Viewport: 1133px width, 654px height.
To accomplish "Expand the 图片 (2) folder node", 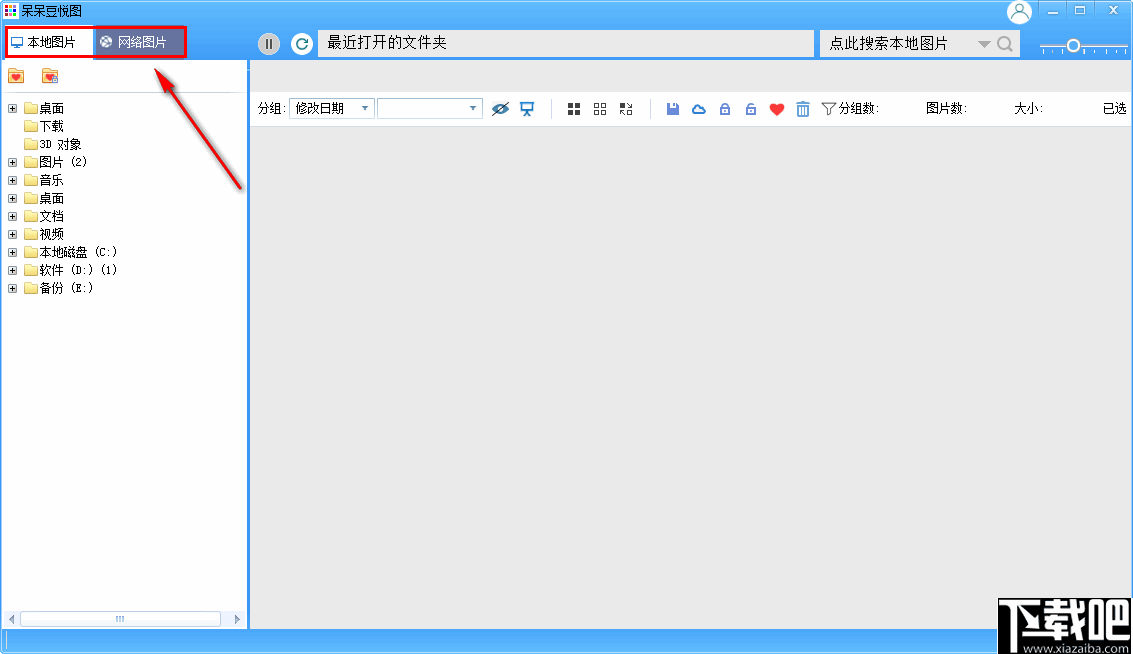I will click(11, 161).
